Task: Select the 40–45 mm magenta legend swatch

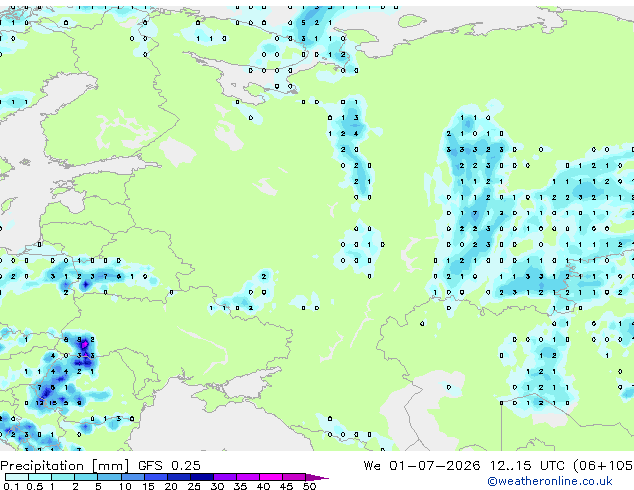Action: (271, 477)
